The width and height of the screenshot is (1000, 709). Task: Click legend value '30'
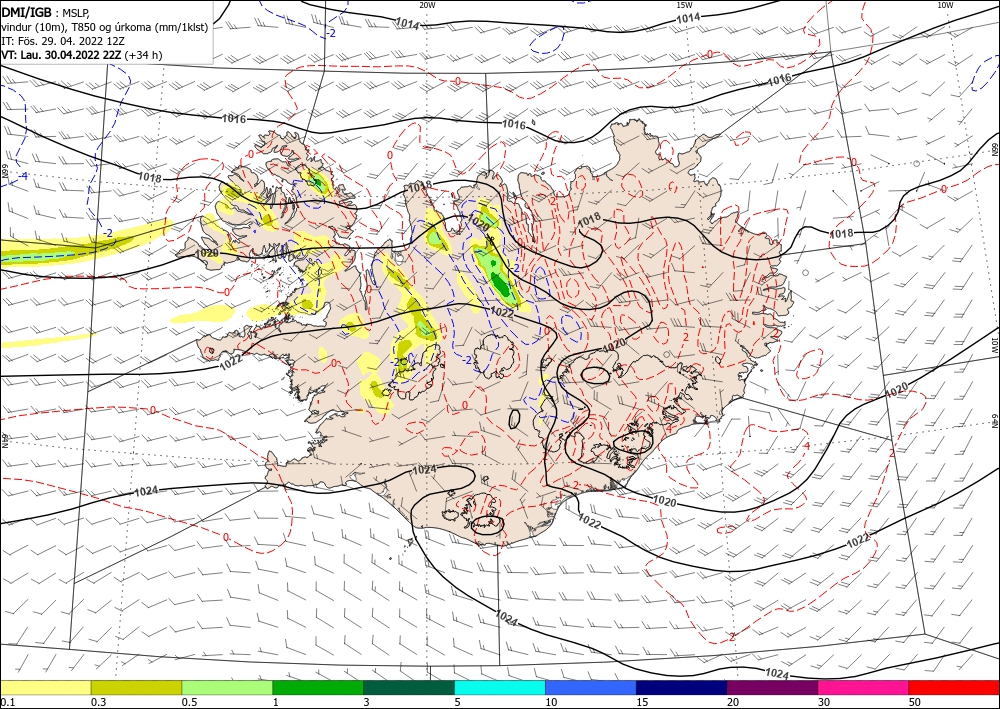pyautogui.click(x=824, y=702)
